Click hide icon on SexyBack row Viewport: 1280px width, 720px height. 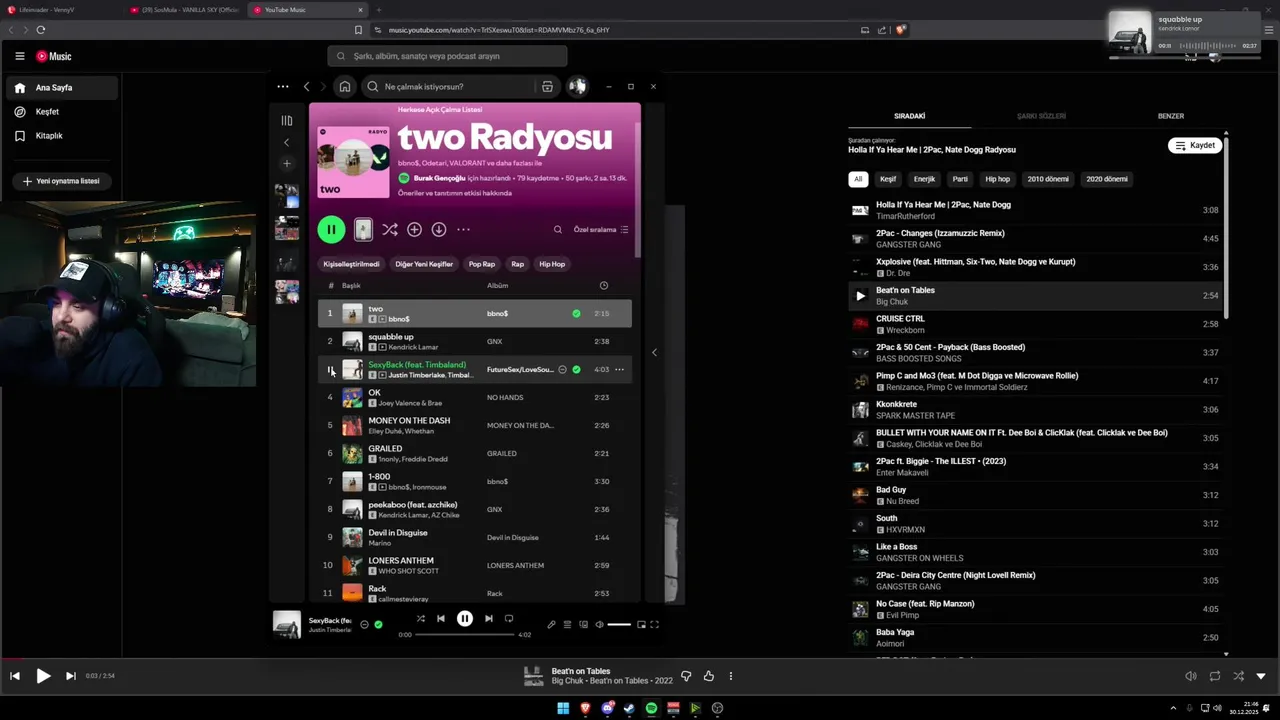(x=562, y=370)
